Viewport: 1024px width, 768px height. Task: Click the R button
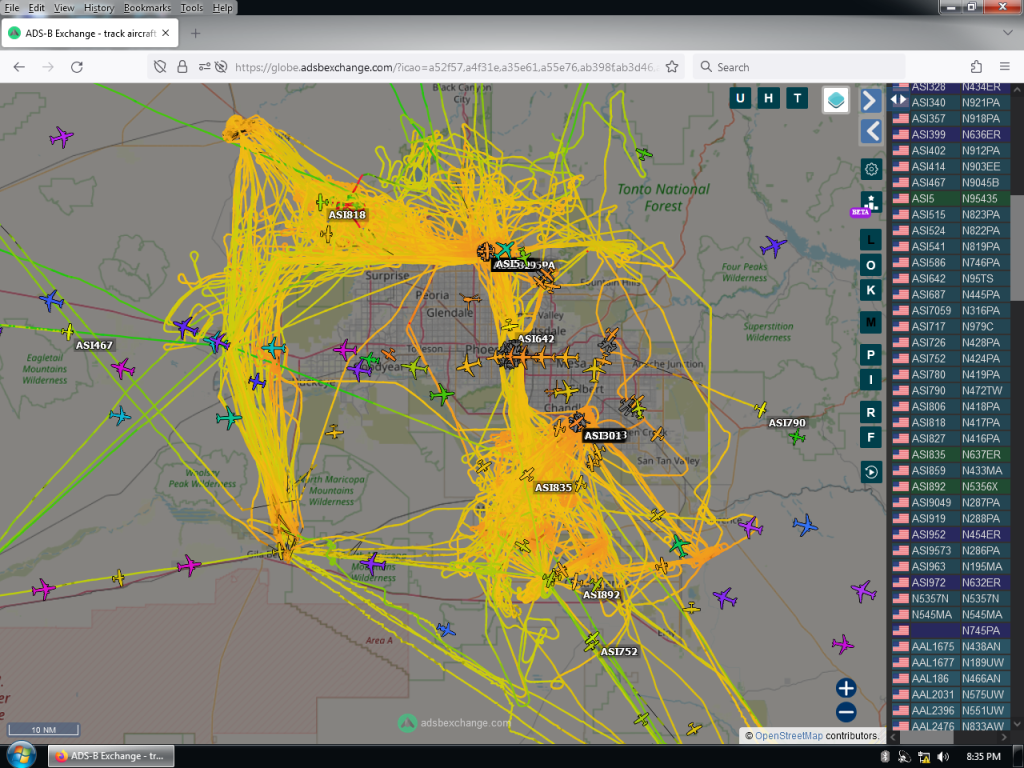click(871, 412)
